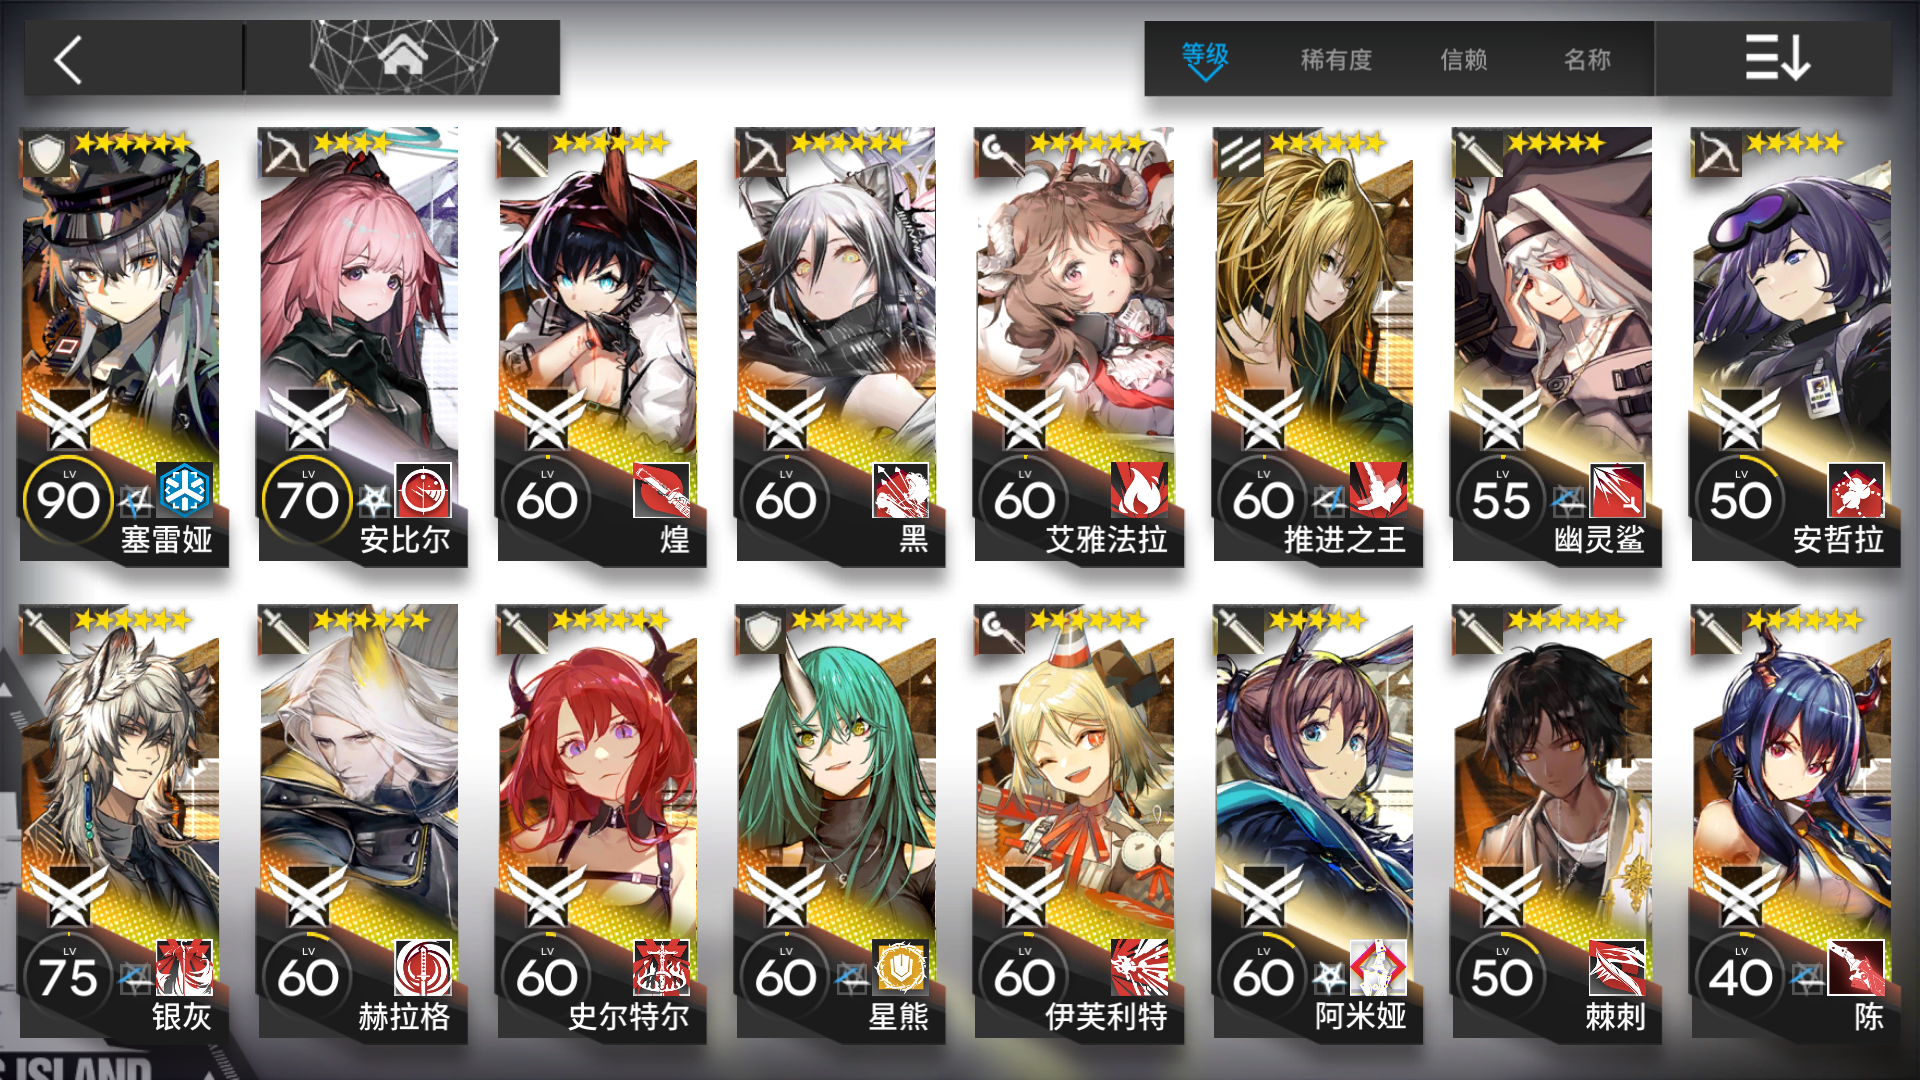Image resolution: width=1920 pixels, height=1080 pixels.
Task: Sort operators by 稀有度 tab
Action: (x=1336, y=60)
